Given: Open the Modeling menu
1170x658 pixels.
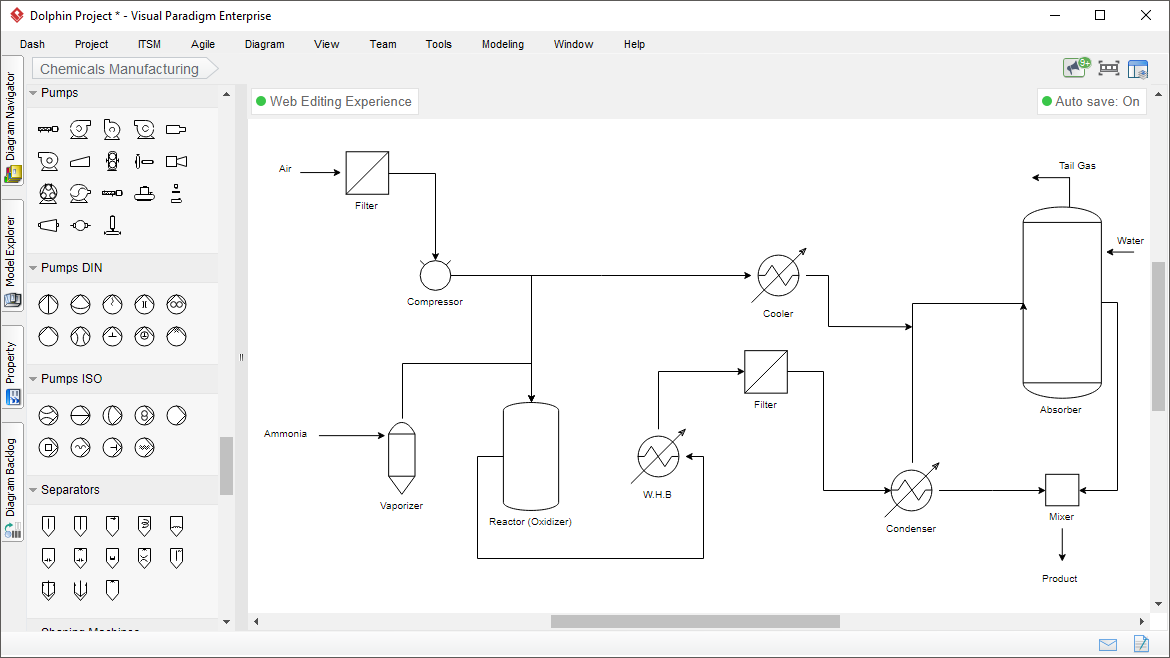Looking at the screenshot, I should pyautogui.click(x=502, y=44).
